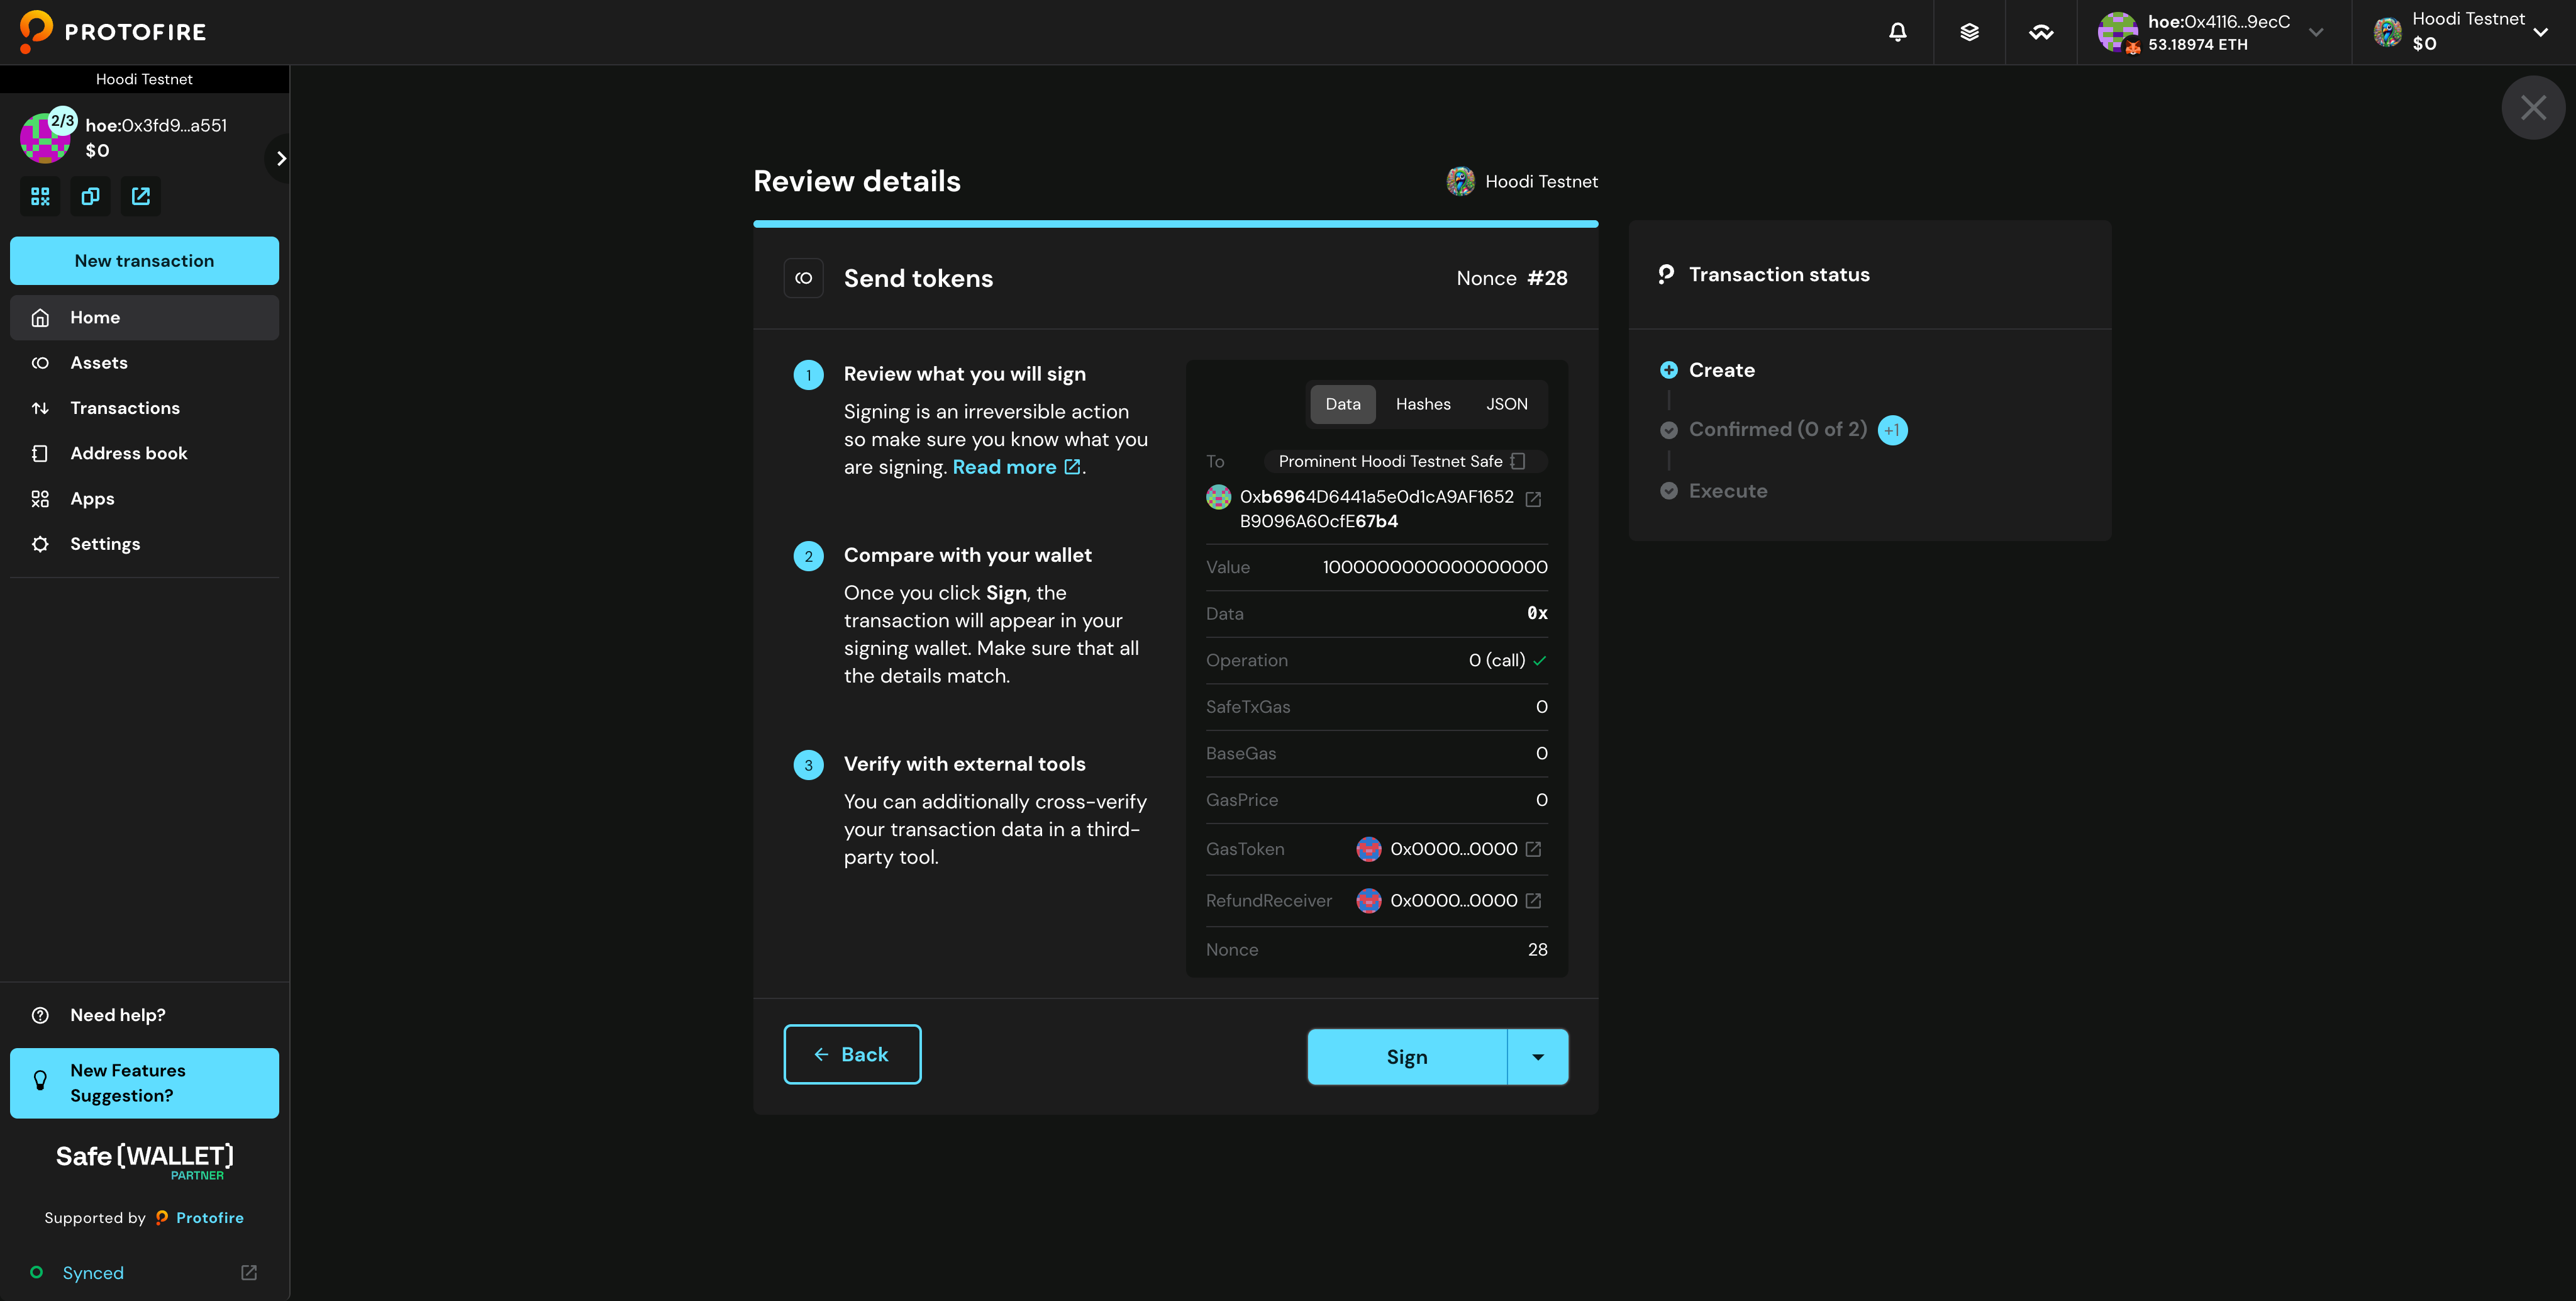
Task: Click the Sign button
Action: [1406, 1057]
